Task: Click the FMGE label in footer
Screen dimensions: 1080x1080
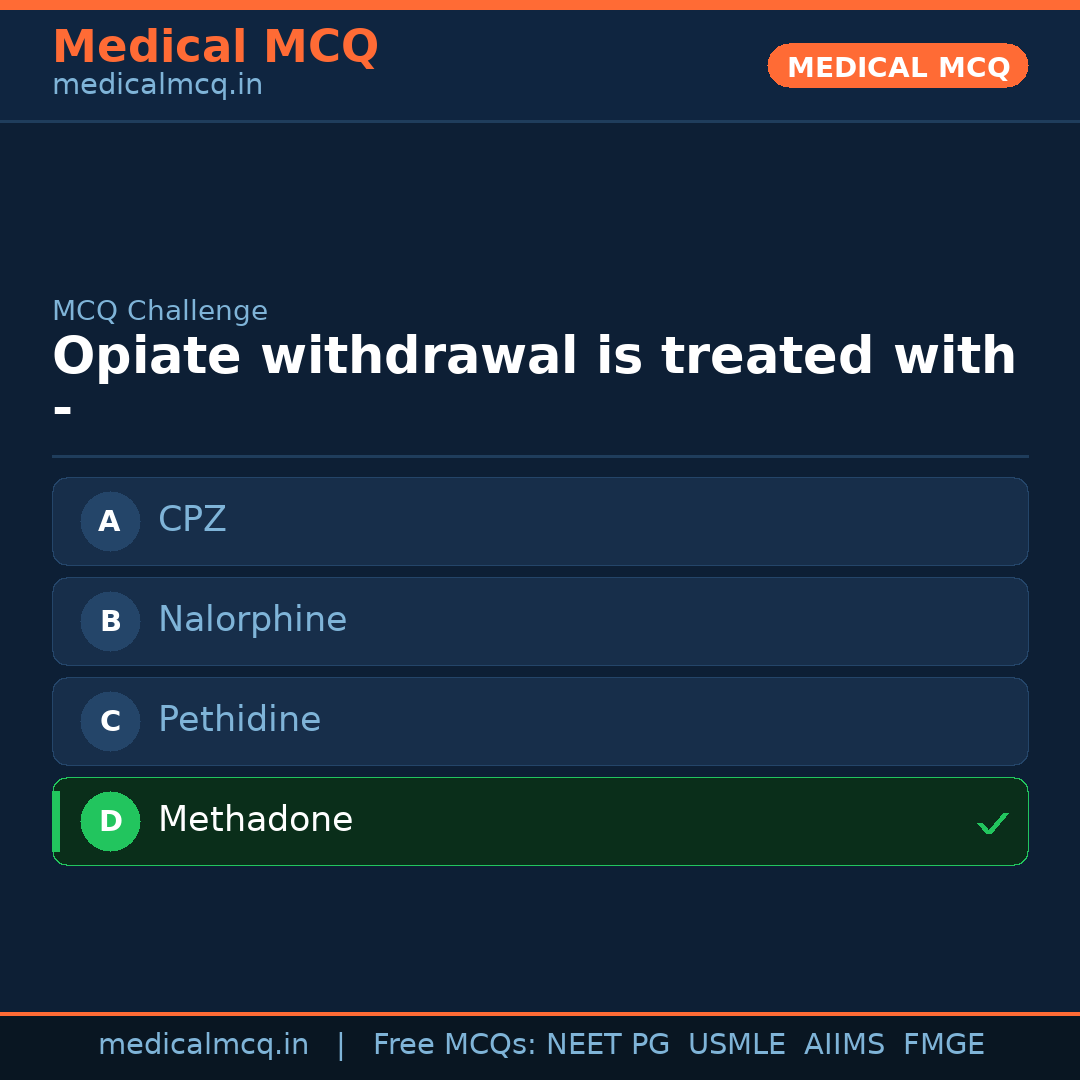Action: pyautogui.click(x=943, y=1043)
